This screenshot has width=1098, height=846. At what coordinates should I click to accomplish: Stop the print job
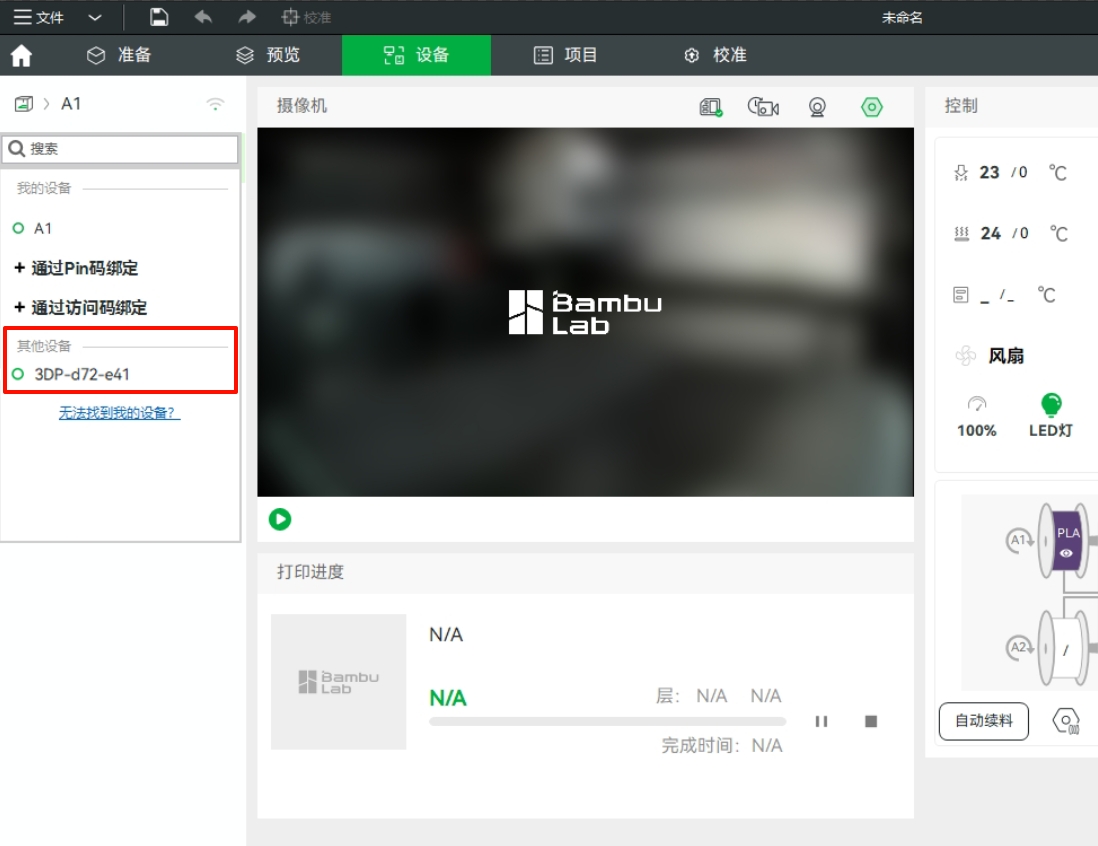coord(871,721)
